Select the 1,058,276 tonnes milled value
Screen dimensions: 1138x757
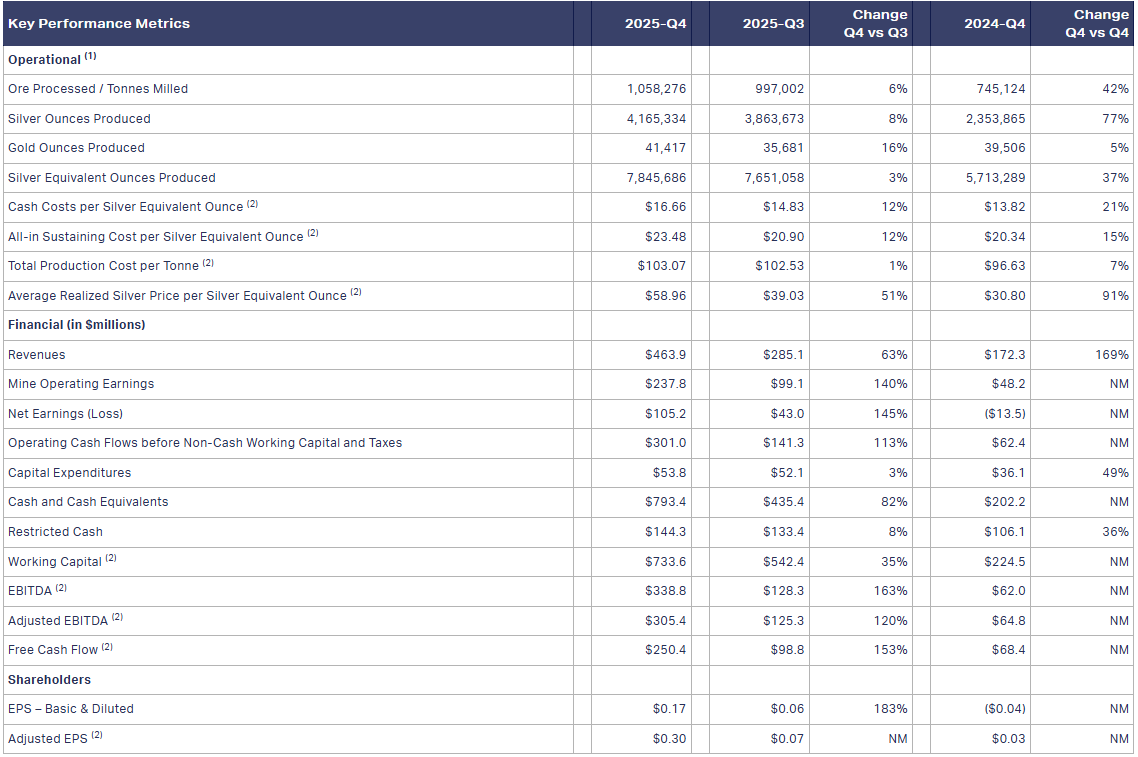click(x=656, y=89)
